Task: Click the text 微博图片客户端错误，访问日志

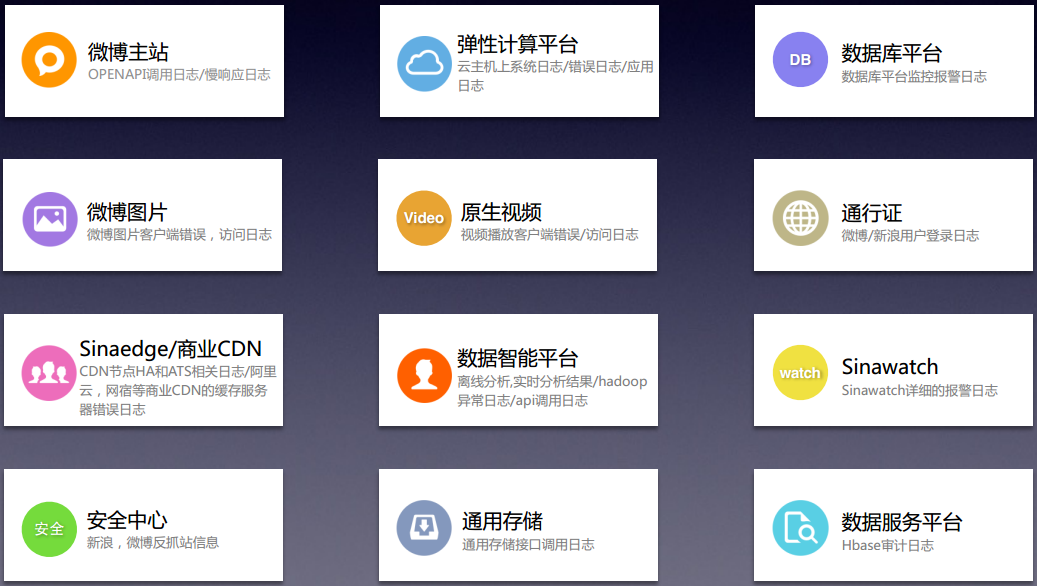Action: (179, 235)
